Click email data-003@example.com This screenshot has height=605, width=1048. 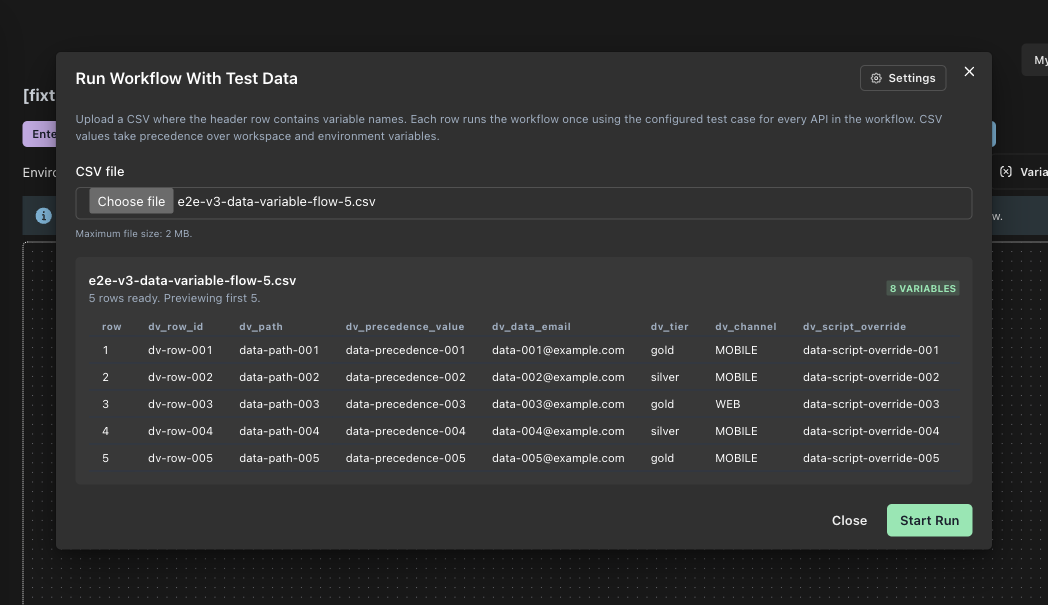(558, 404)
